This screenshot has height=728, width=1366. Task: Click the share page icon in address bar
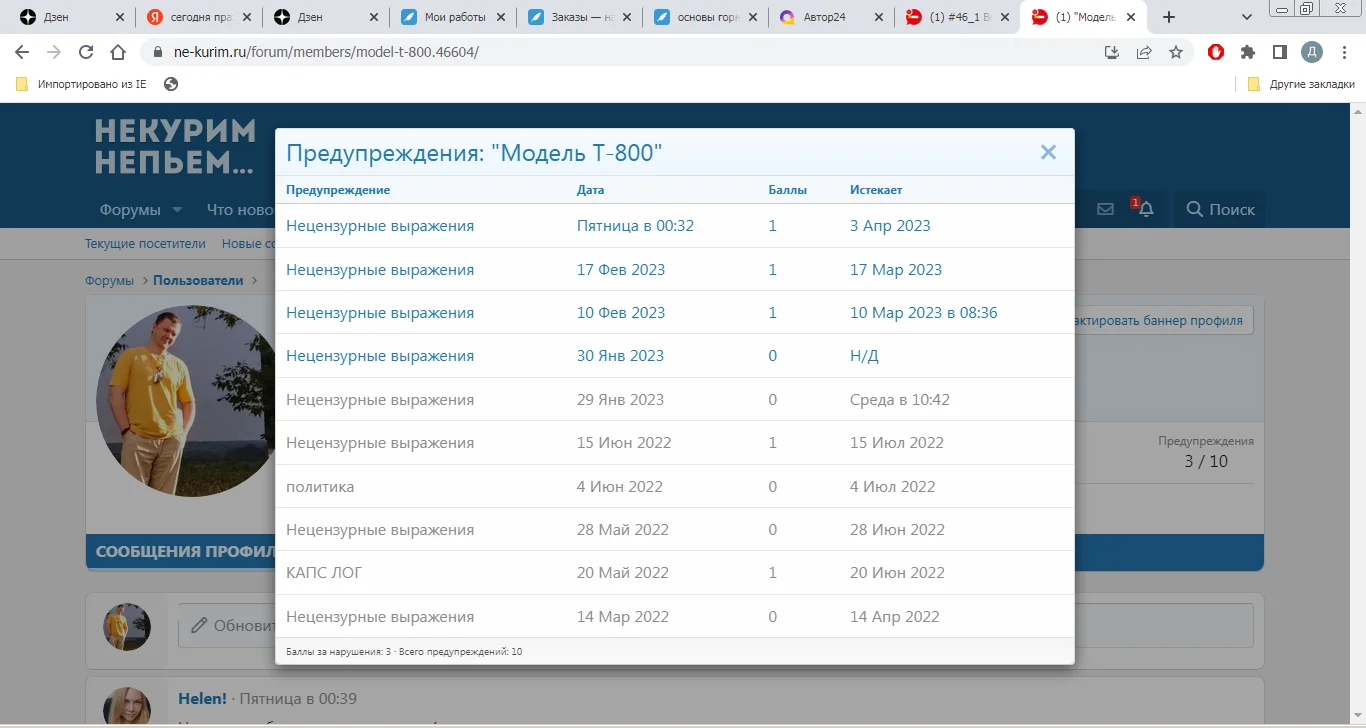pos(1144,52)
